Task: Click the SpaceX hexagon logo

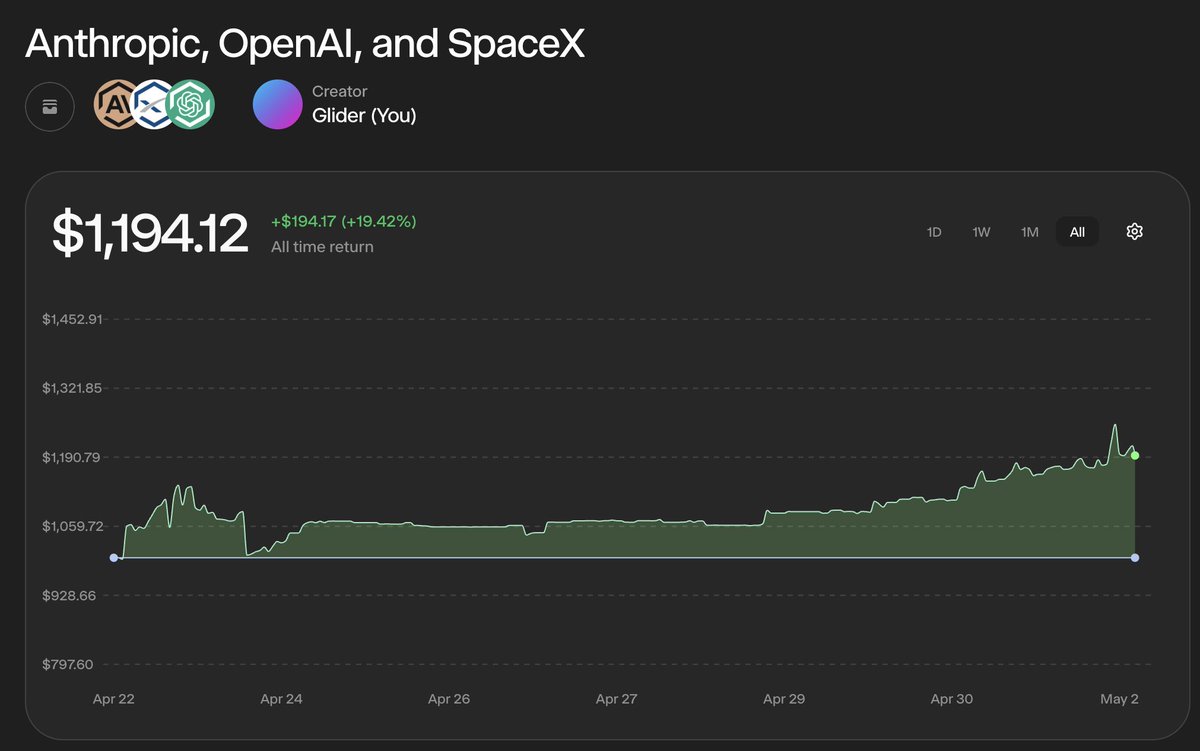Action: (x=153, y=105)
